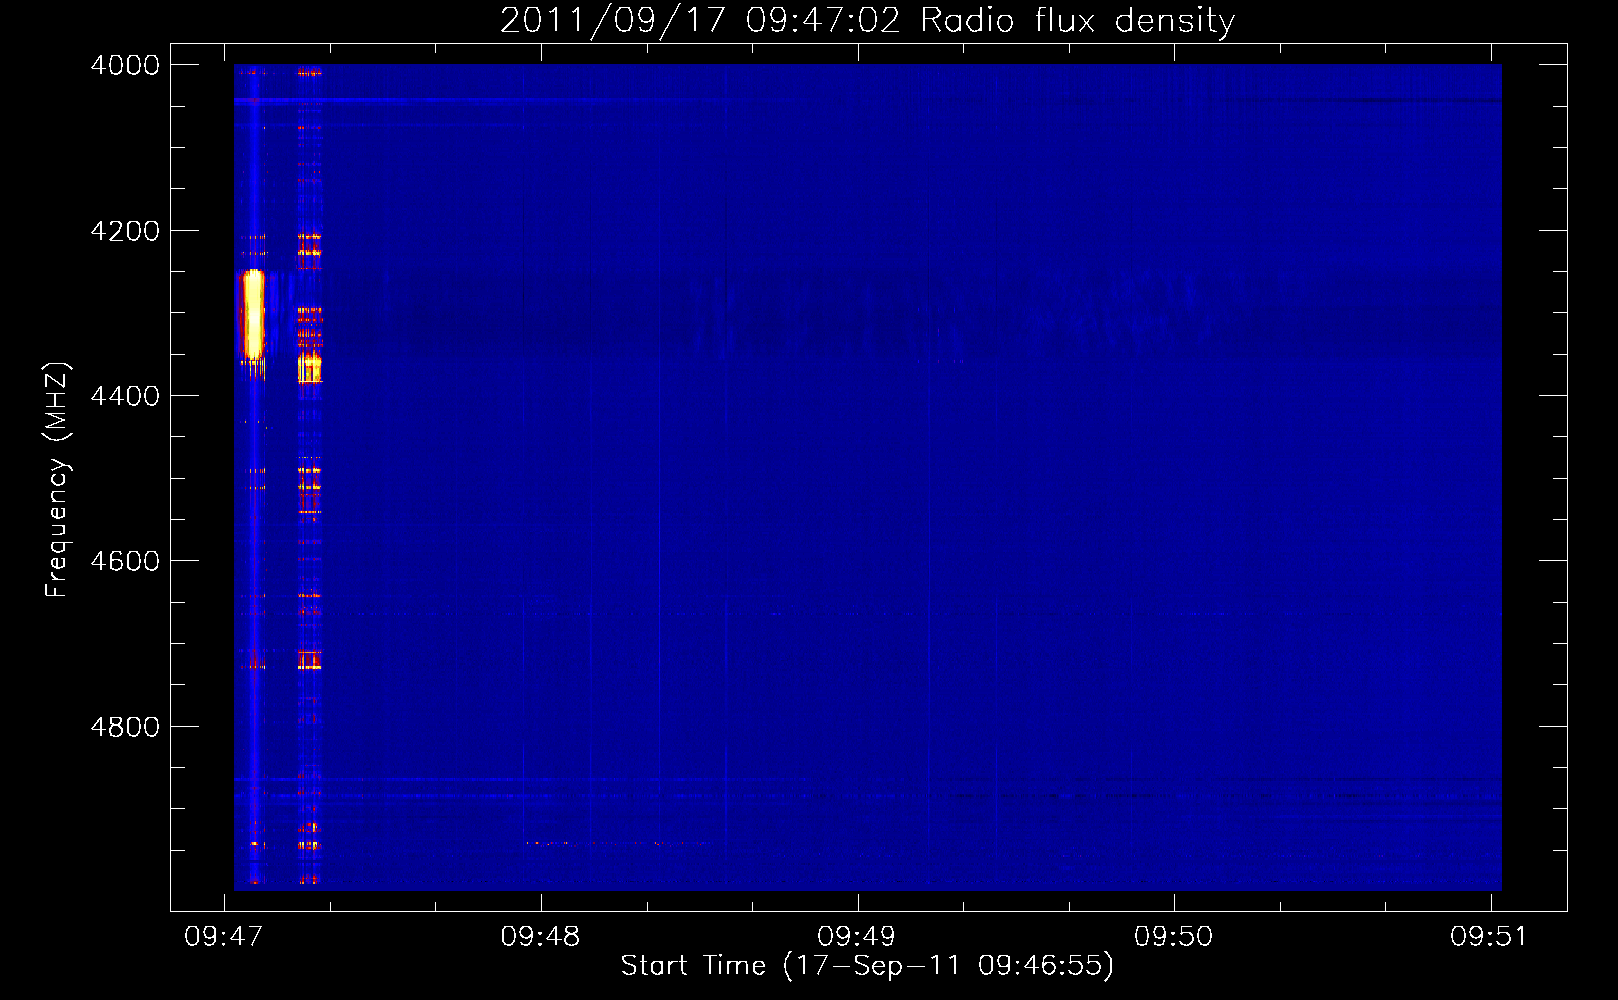
Task: Click the plot title '2011/09/17 09:47:02 Radio flux density'
Action: point(867,20)
